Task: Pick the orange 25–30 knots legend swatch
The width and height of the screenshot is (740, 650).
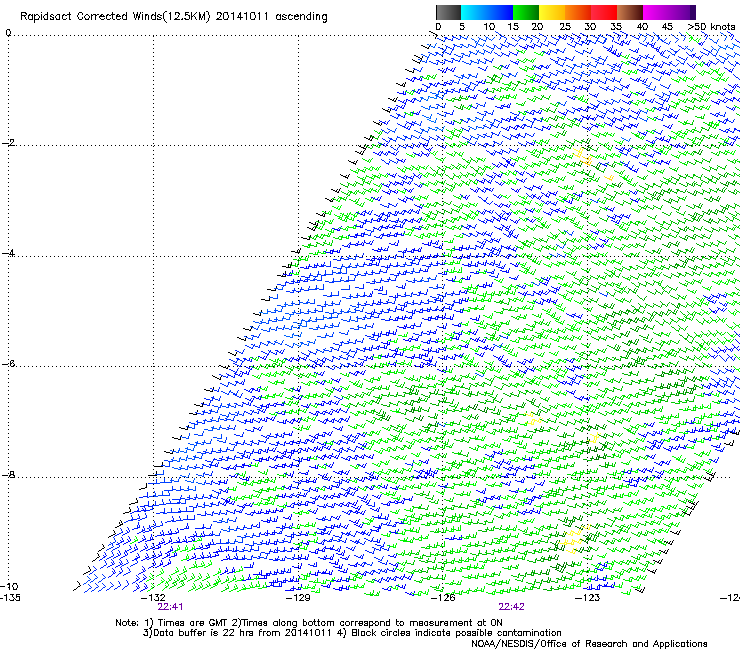Action: pos(578,12)
